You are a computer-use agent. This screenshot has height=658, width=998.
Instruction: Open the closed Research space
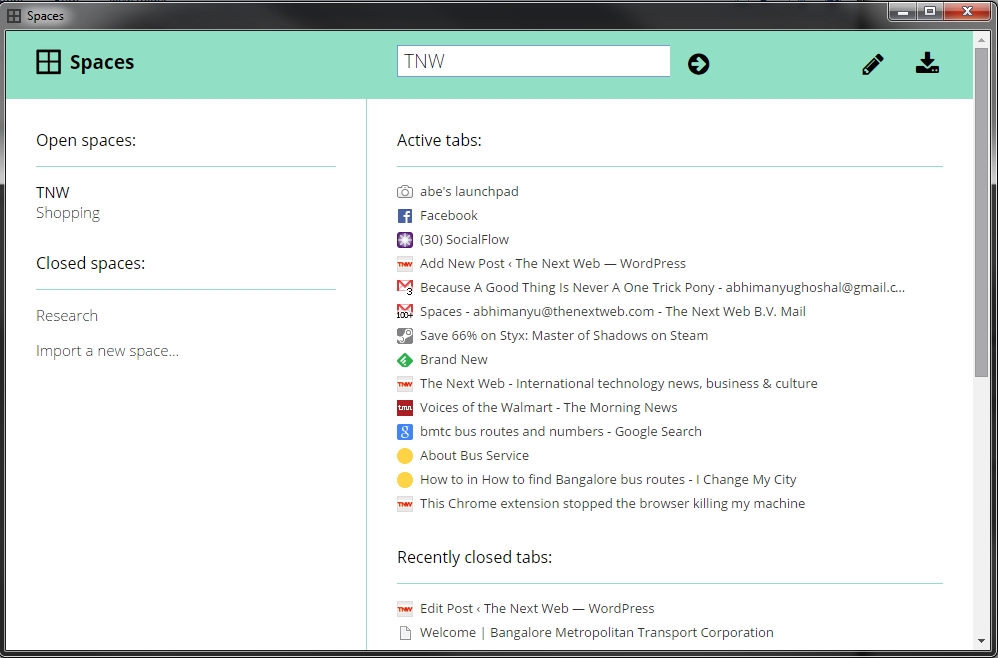[67, 316]
